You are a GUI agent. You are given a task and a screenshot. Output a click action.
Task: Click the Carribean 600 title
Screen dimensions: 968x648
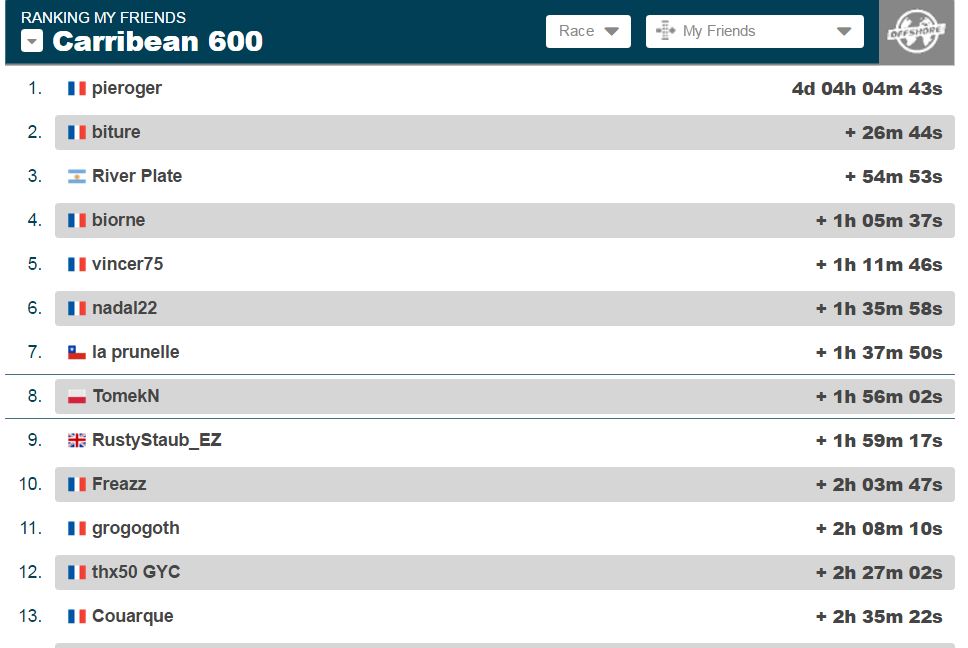pos(157,41)
